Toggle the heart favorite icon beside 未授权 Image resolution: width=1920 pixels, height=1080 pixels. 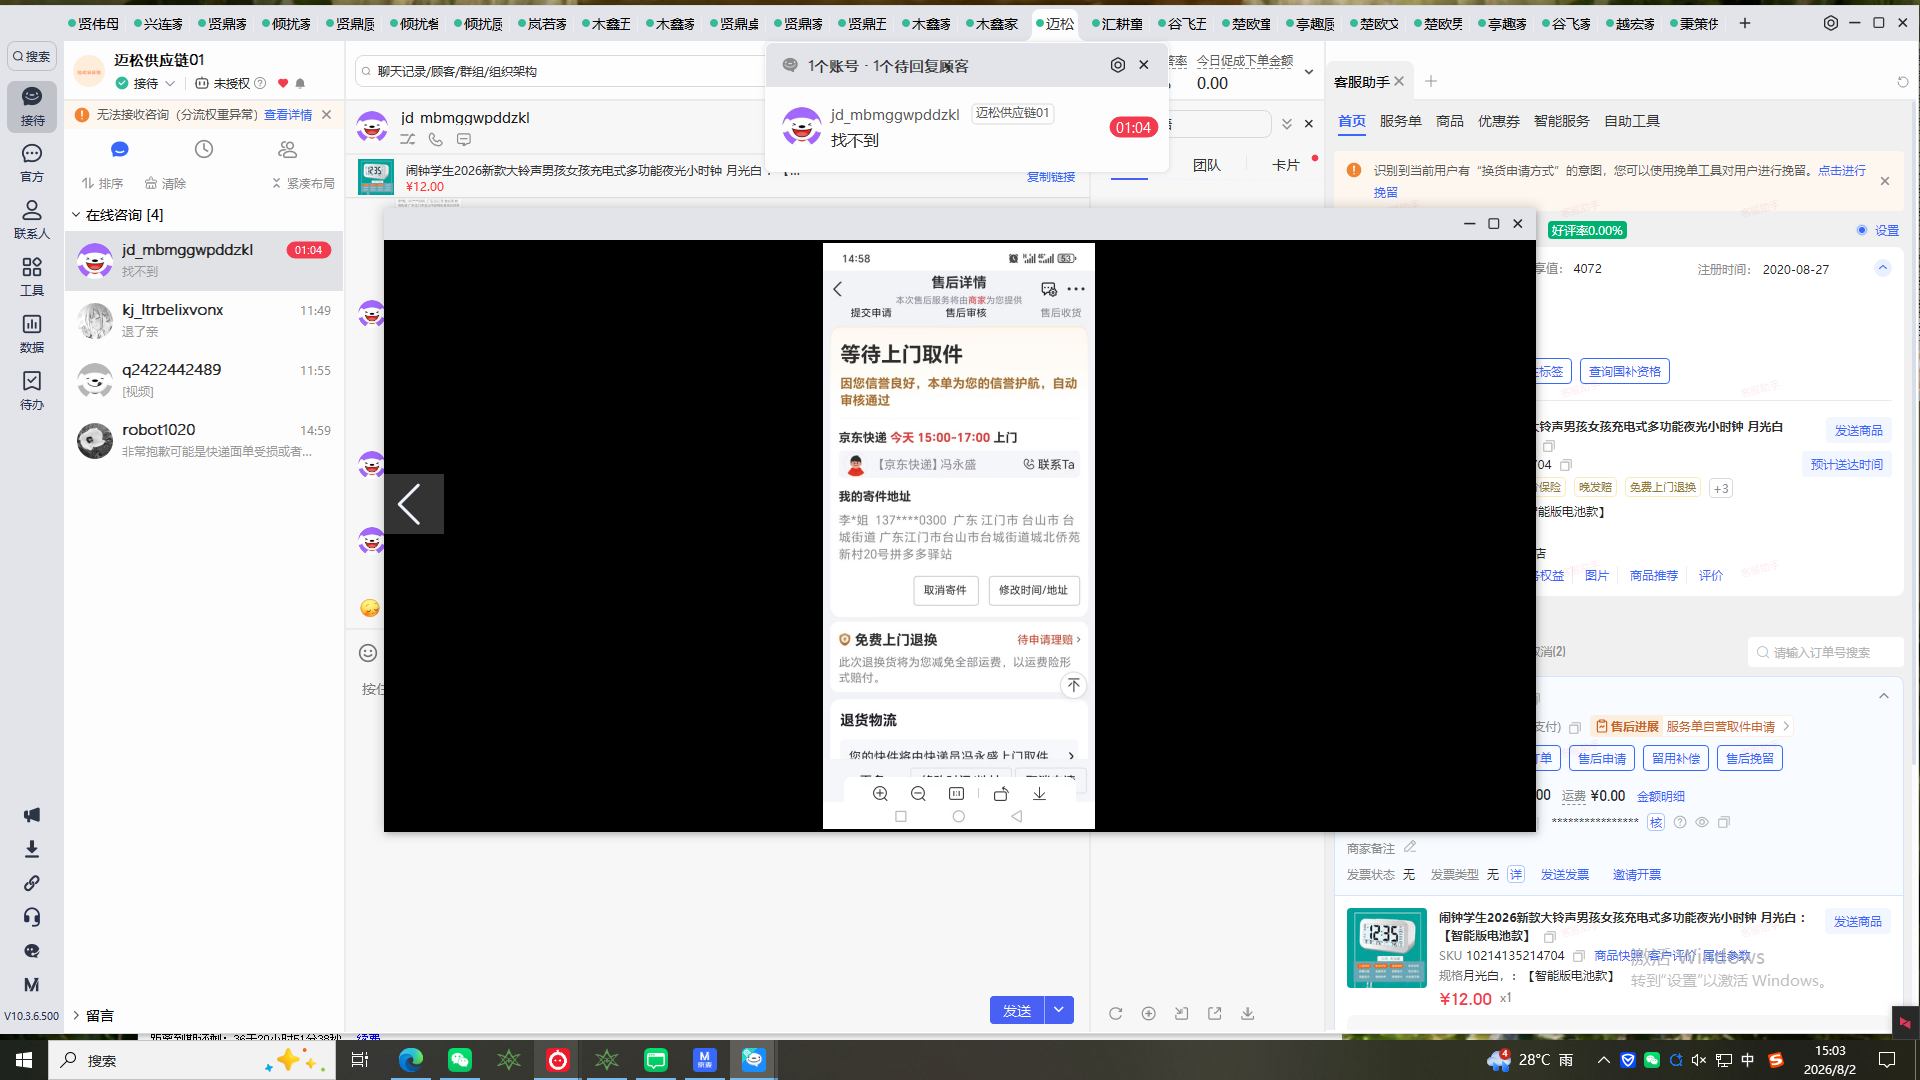coord(283,84)
